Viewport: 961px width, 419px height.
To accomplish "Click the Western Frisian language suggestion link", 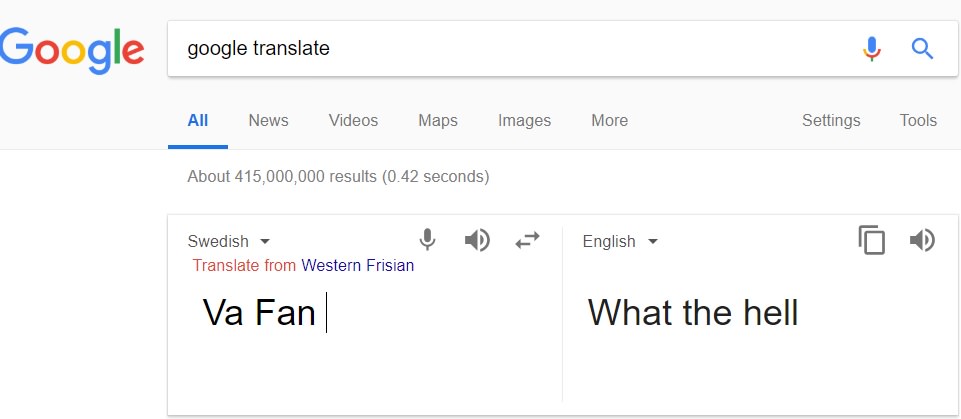I will [x=357, y=266].
